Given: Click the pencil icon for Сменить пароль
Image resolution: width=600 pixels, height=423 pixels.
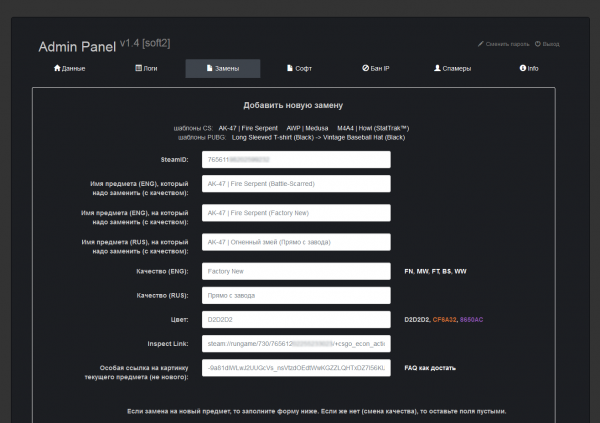Looking at the screenshot, I should click(x=481, y=44).
